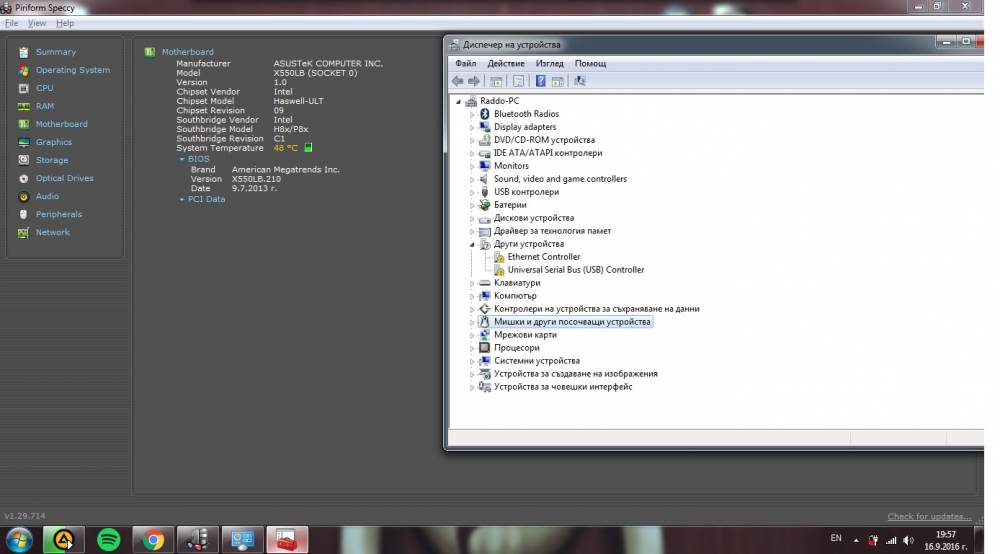Click the Forward arrow in Device Manager toolbar

tap(474, 81)
